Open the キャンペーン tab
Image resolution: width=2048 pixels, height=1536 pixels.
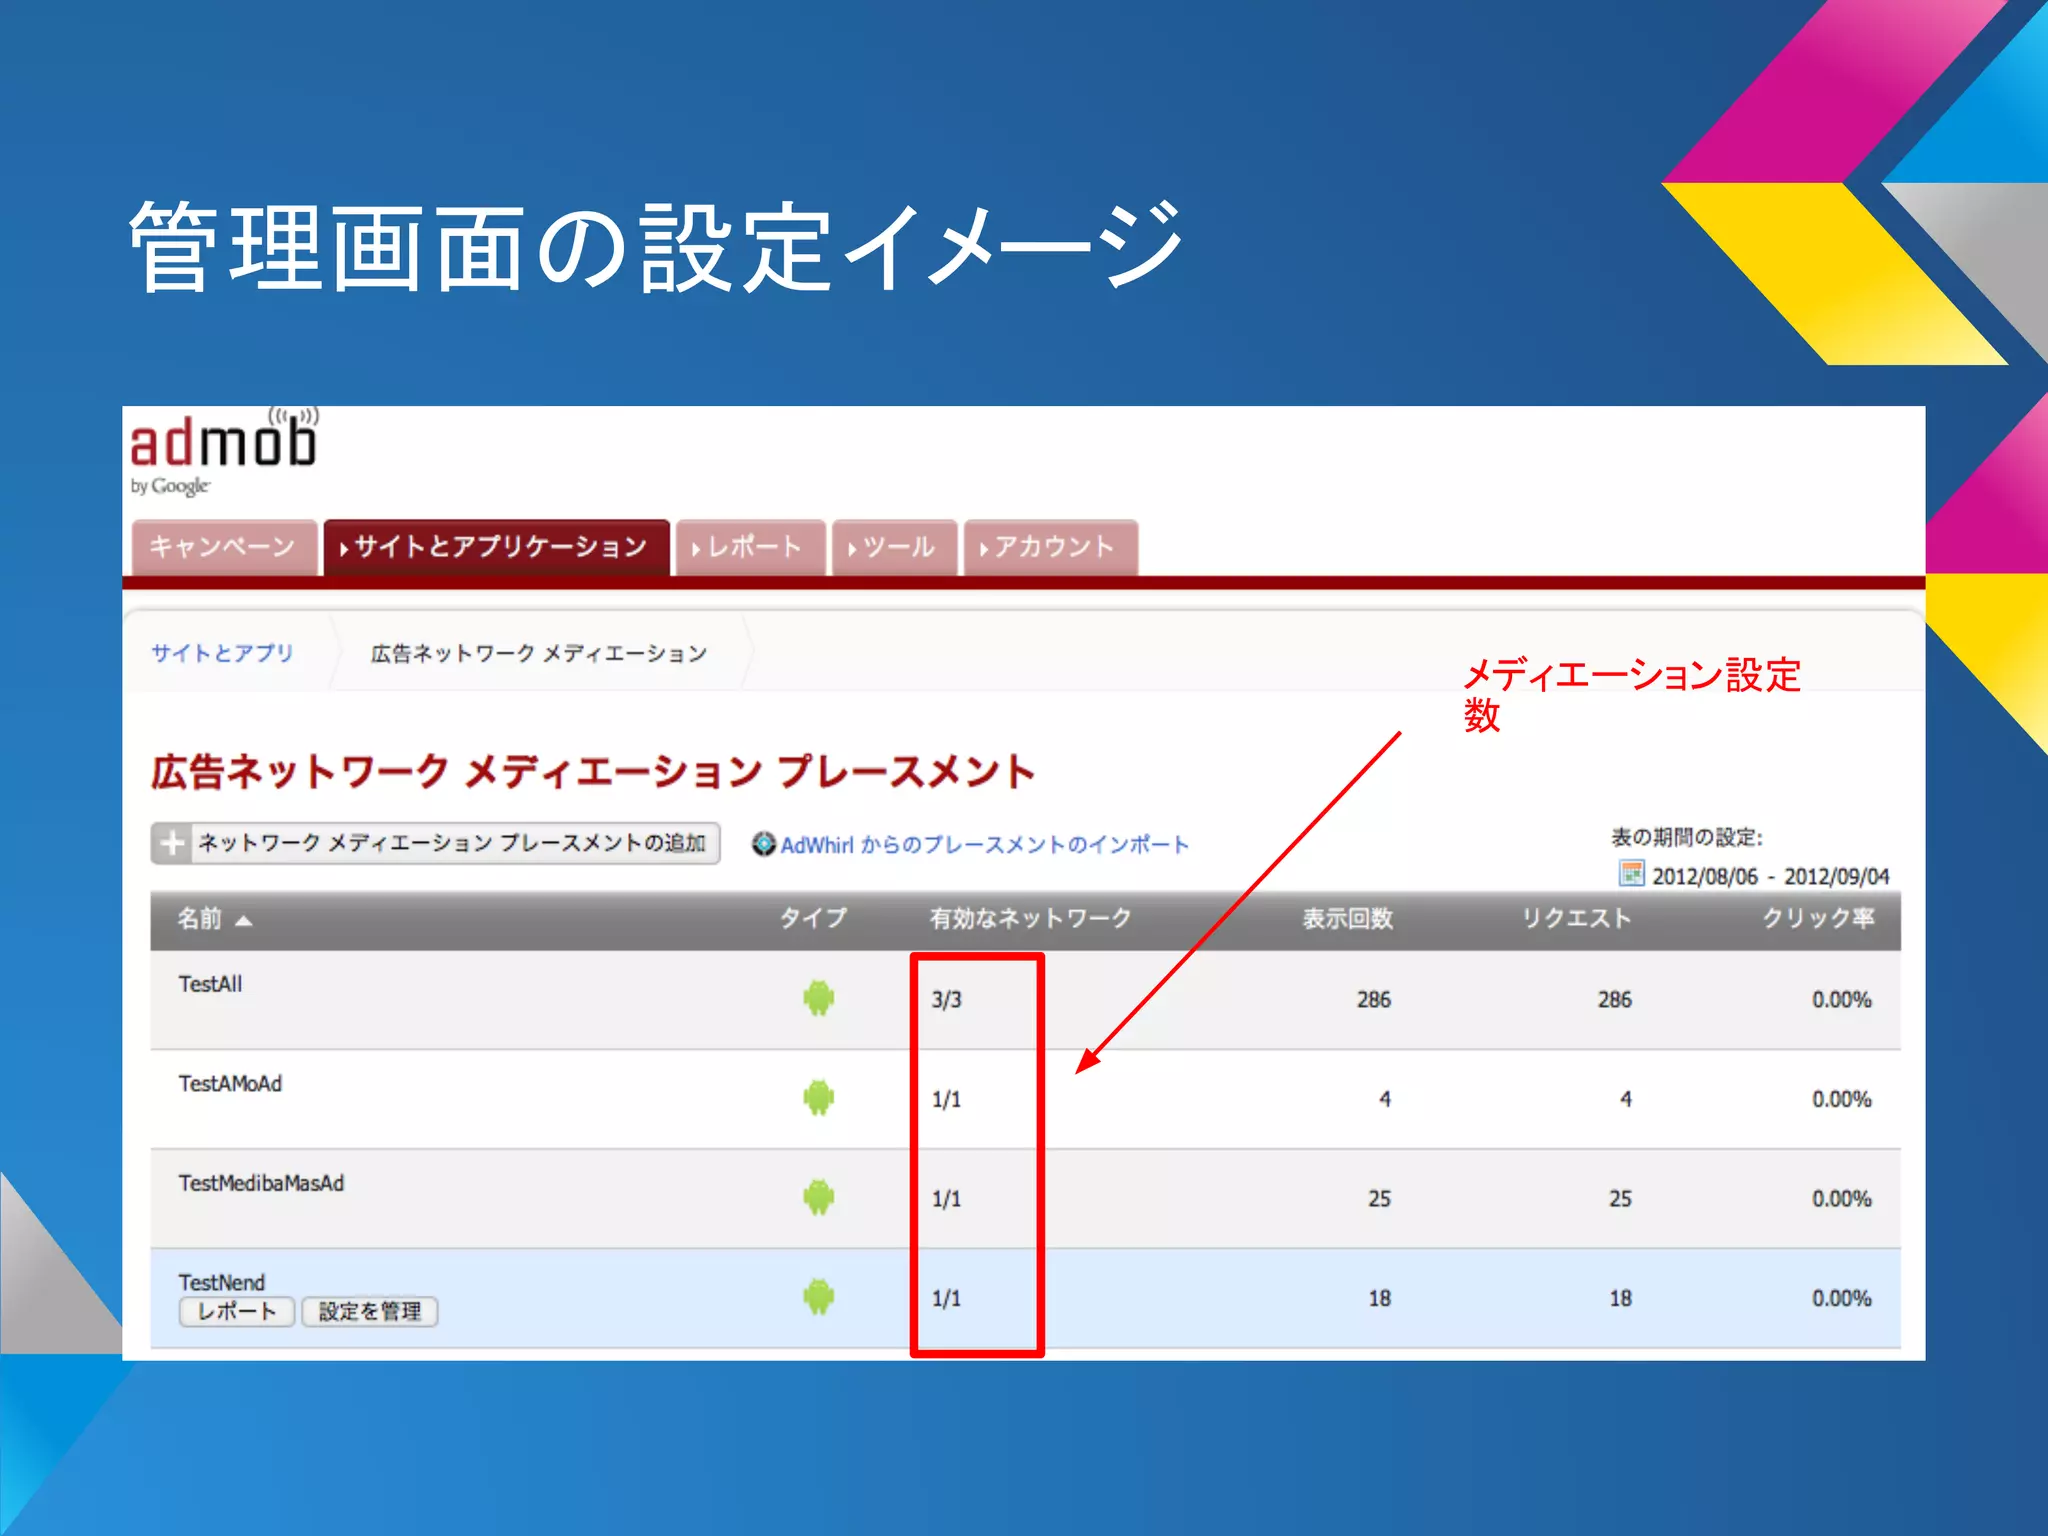(224, 547)
